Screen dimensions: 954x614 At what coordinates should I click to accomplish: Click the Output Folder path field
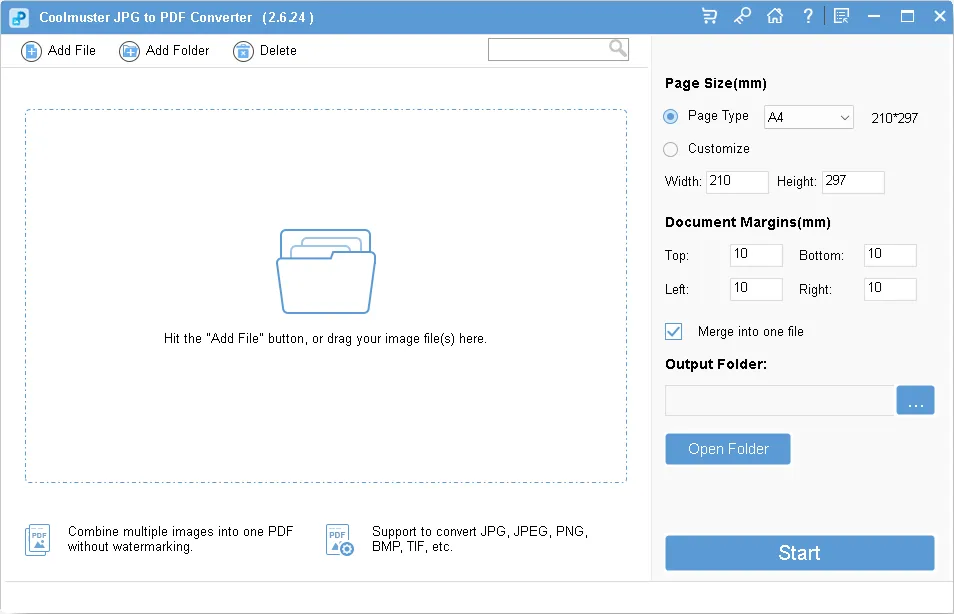(x=779, y=401)
